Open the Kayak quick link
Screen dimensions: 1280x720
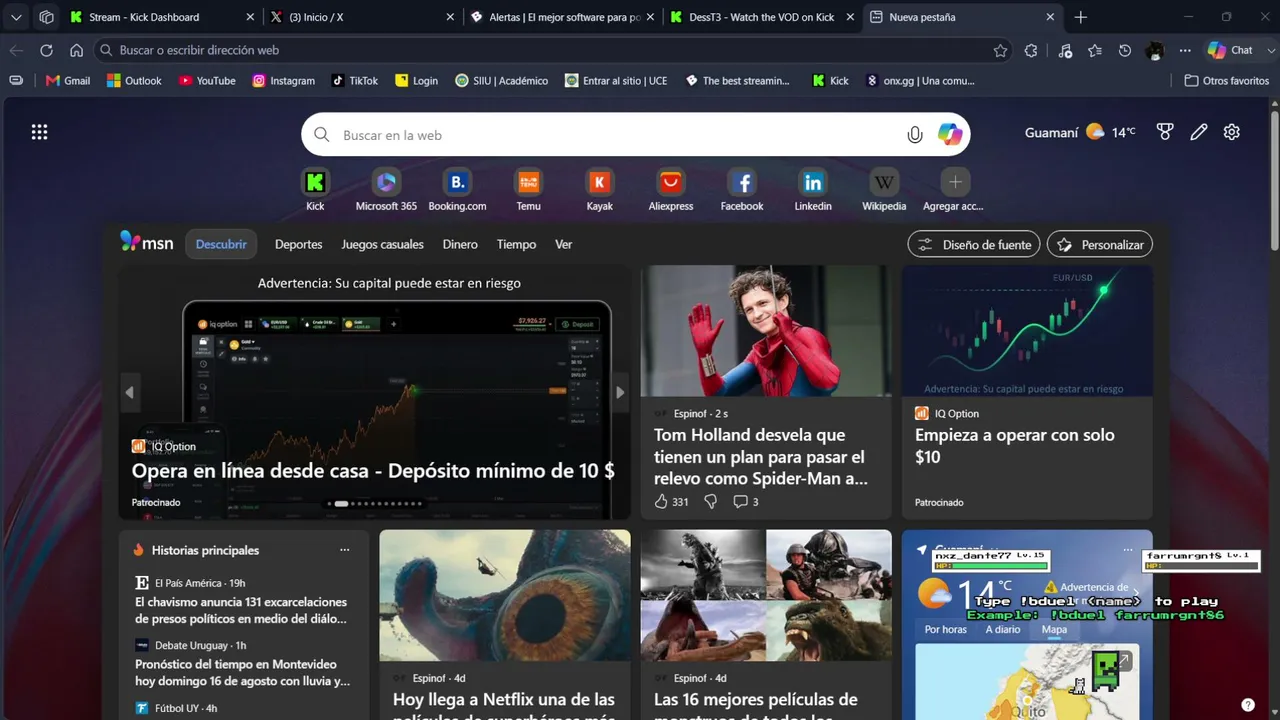coord(599,190)
